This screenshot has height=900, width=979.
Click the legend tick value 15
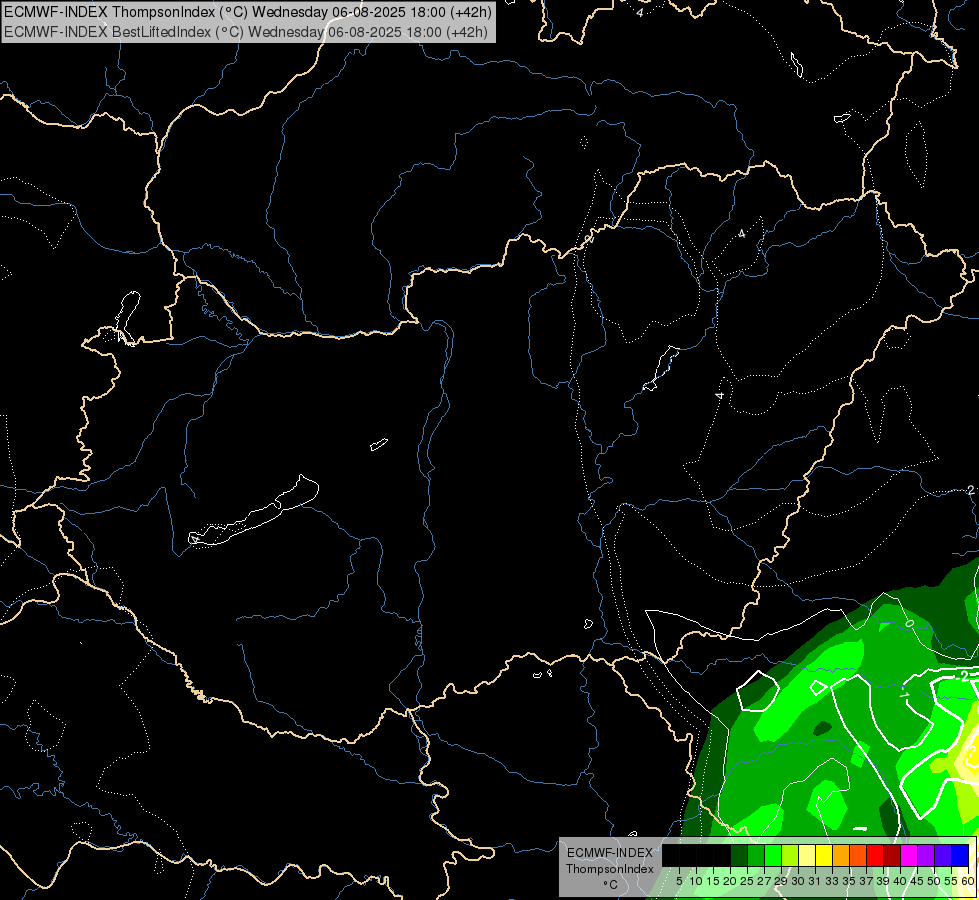[713, 881]
